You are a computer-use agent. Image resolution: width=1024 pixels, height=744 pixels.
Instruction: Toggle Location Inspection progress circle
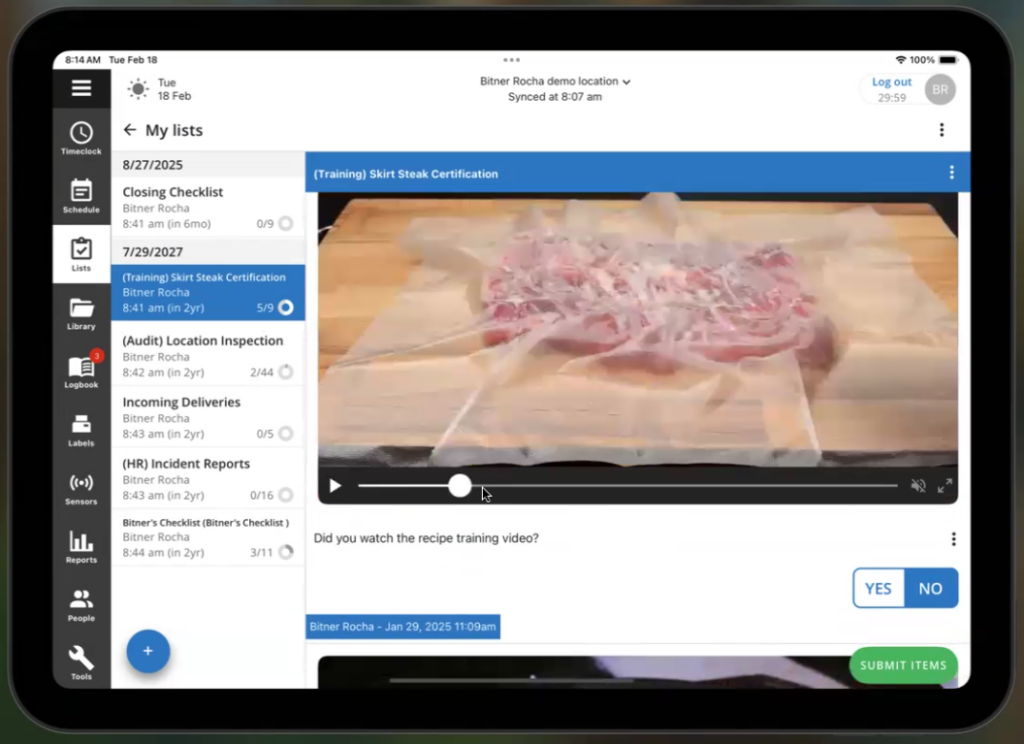(285, 372)
